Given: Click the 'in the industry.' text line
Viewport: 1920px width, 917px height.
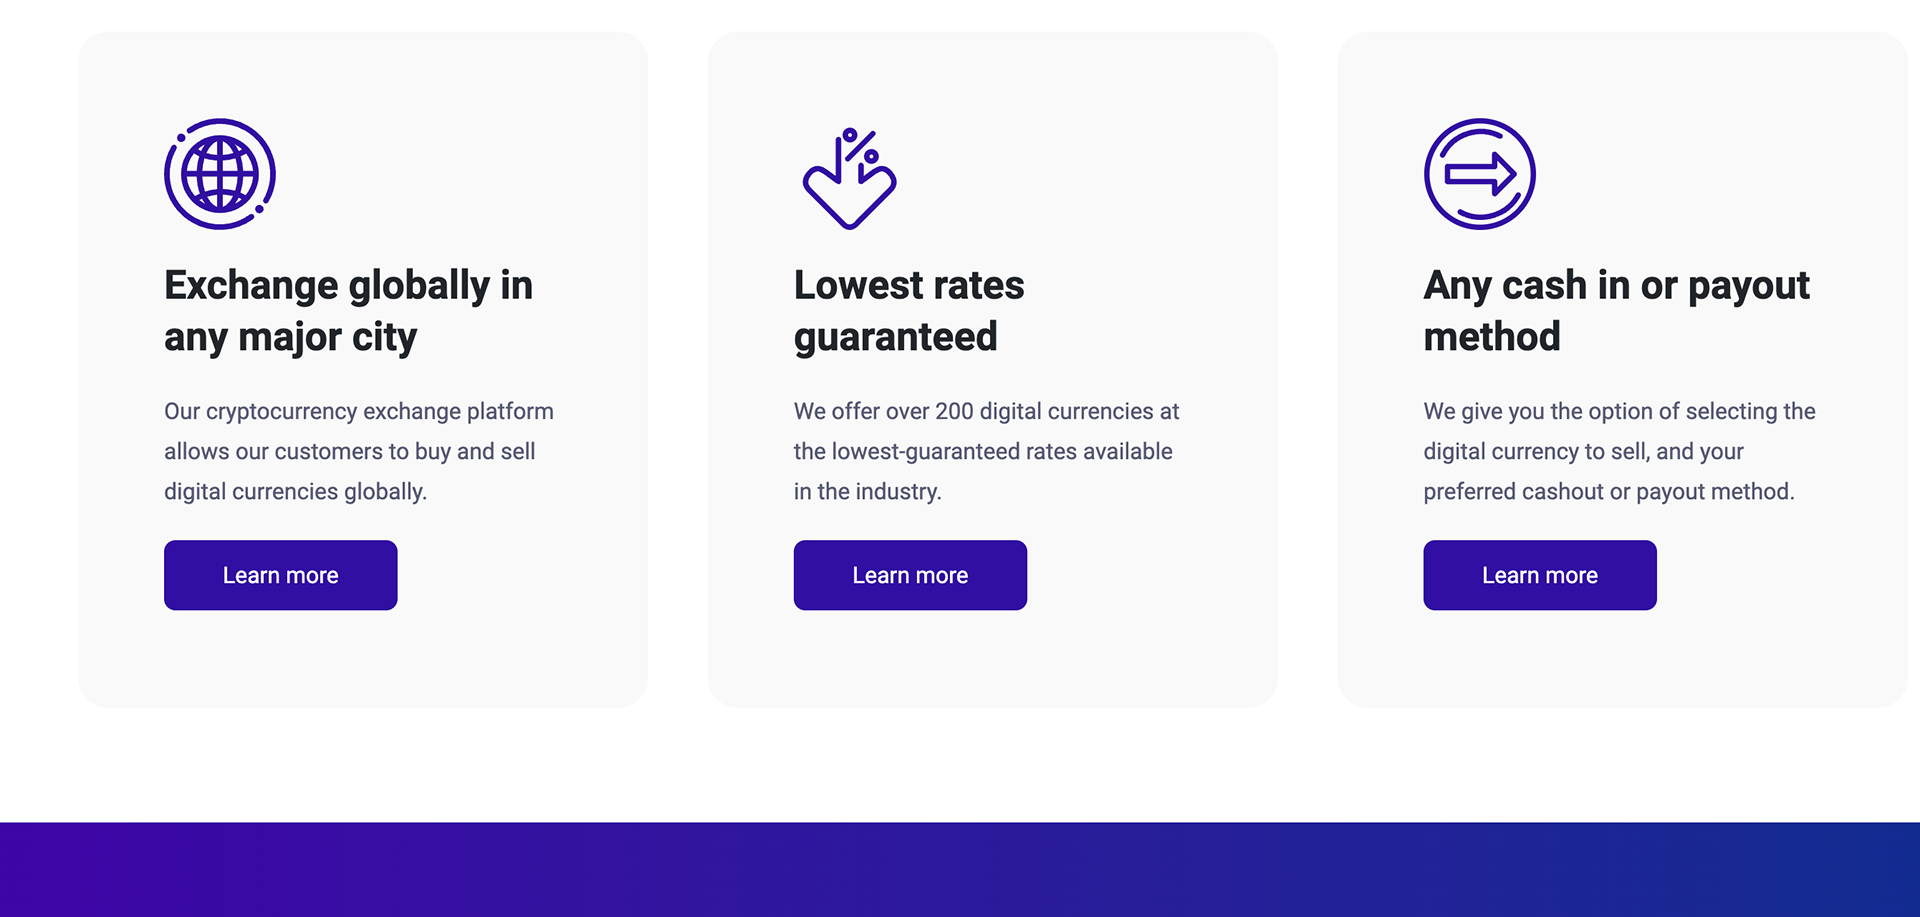Looking at the screenshot, I should pyautogui.click(x=868, y=491).
